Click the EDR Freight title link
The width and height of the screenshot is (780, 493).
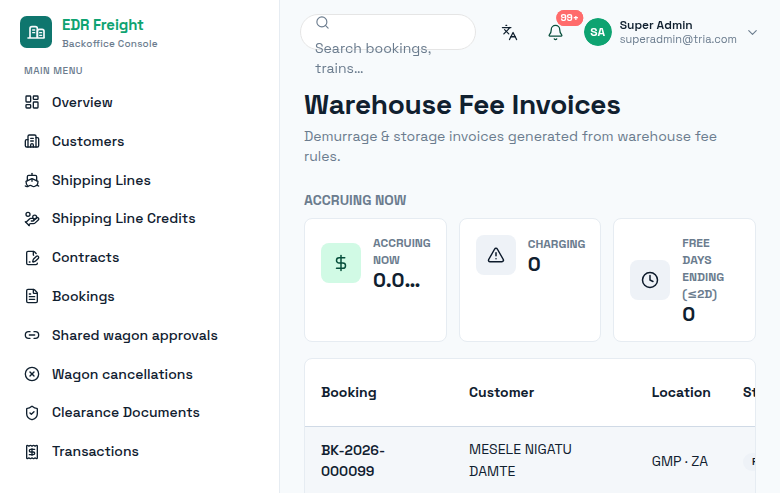point(102,25)
